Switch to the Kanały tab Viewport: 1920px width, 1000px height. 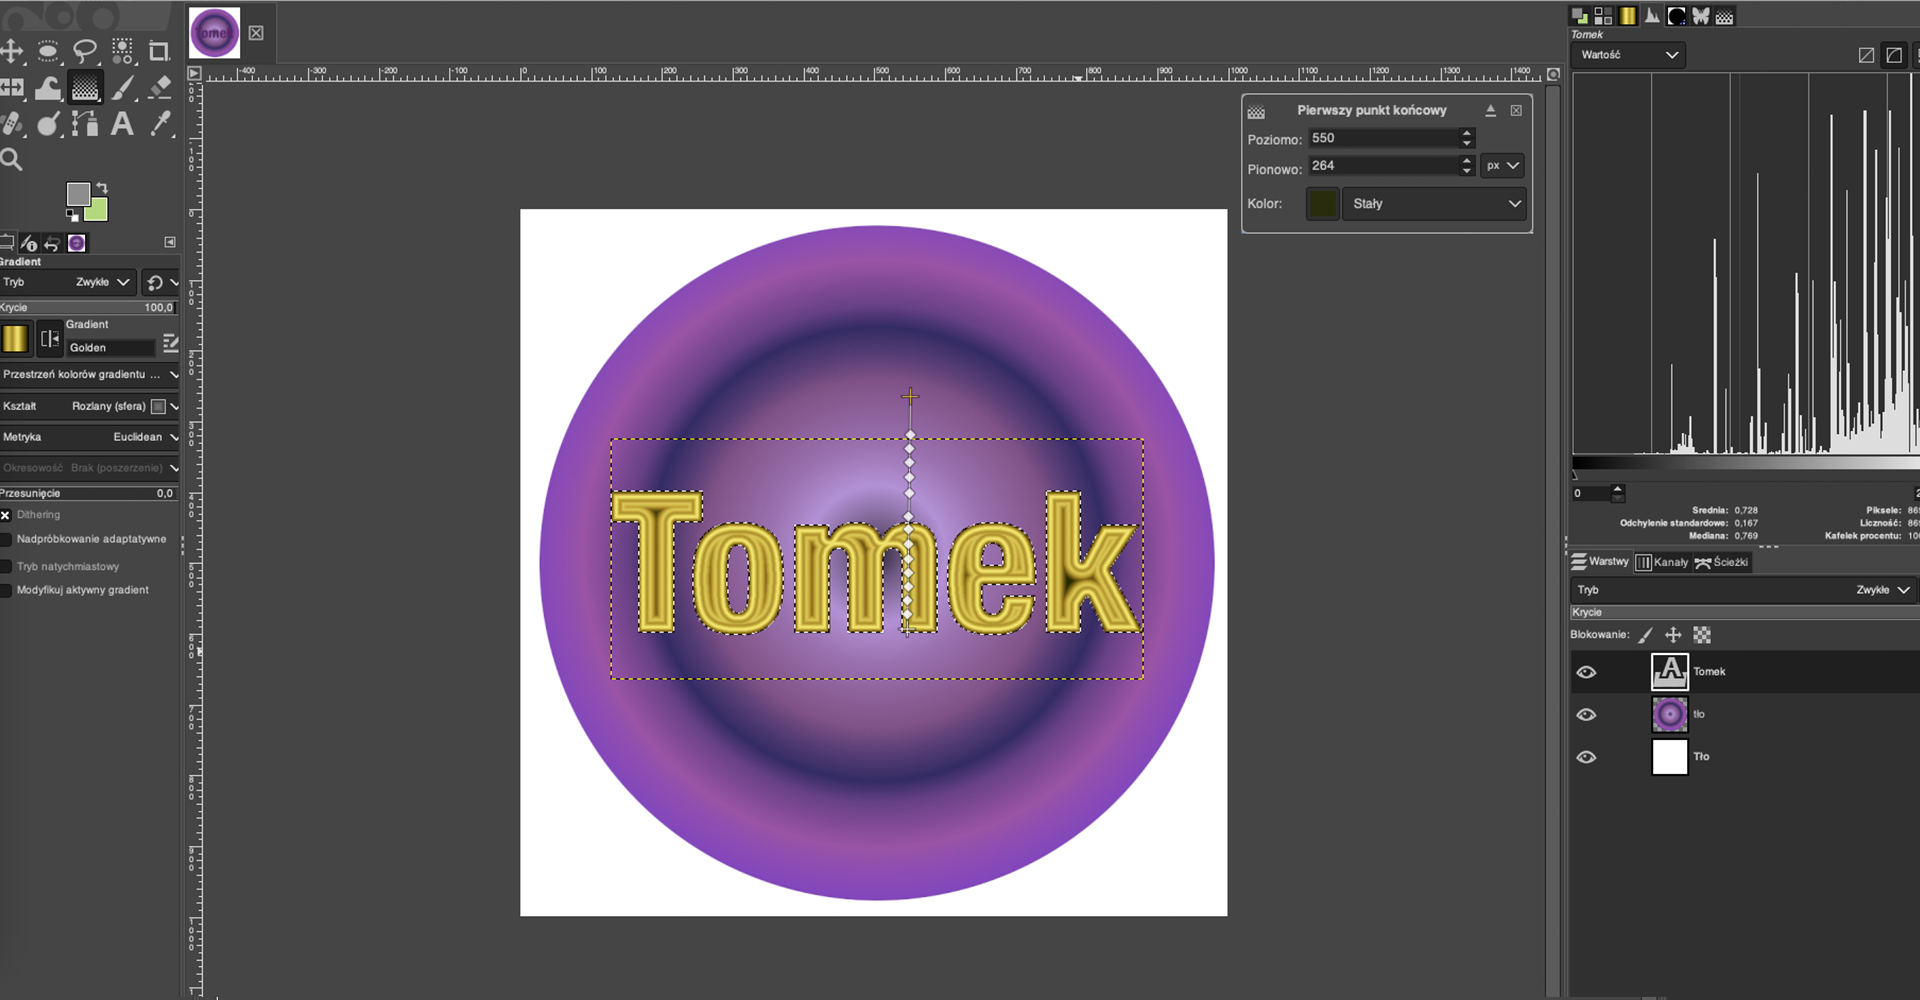pyautogui.click(x=1662, y=562)
